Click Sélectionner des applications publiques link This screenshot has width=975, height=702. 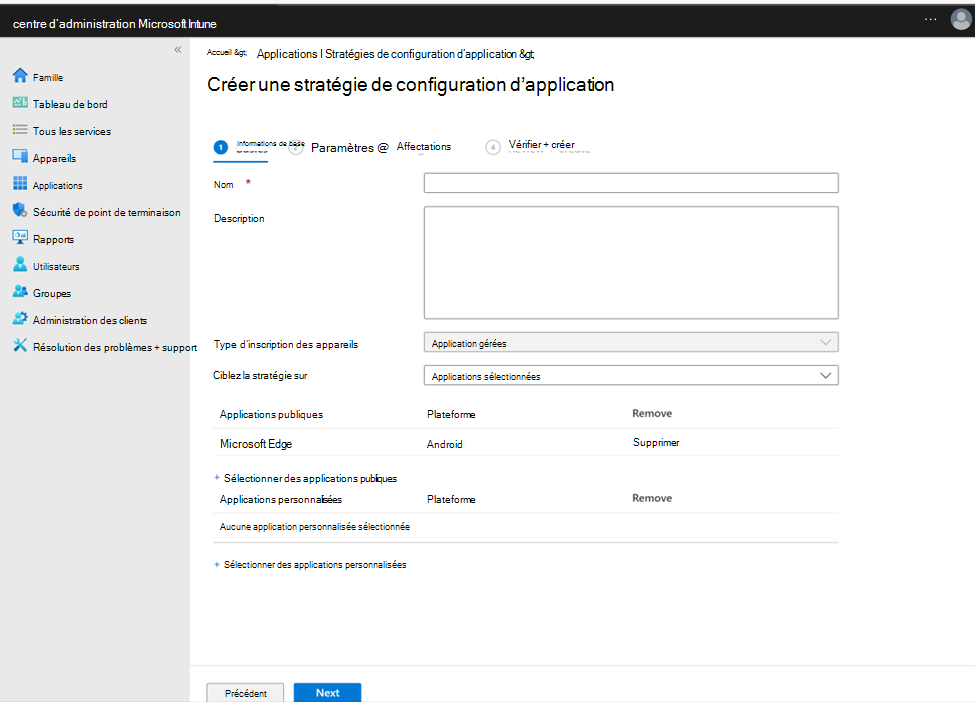tap(310, 478)
